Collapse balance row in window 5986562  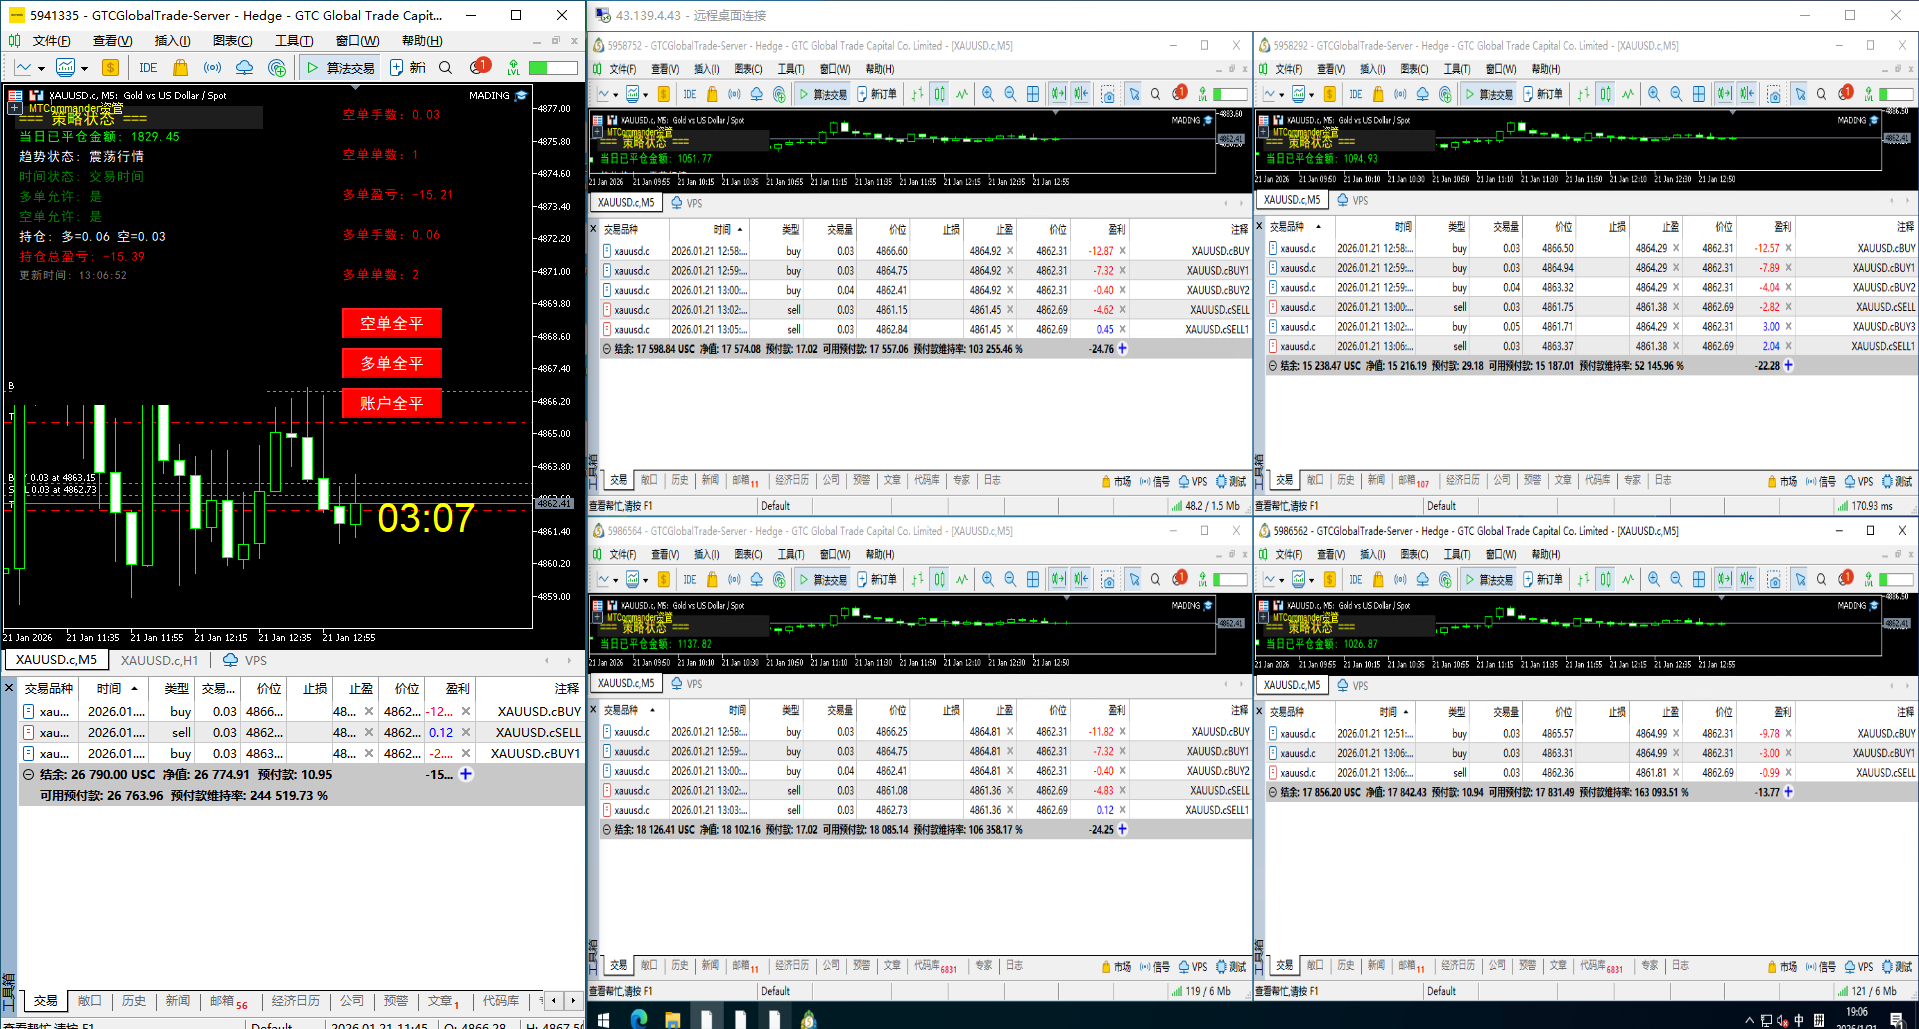1273,792
